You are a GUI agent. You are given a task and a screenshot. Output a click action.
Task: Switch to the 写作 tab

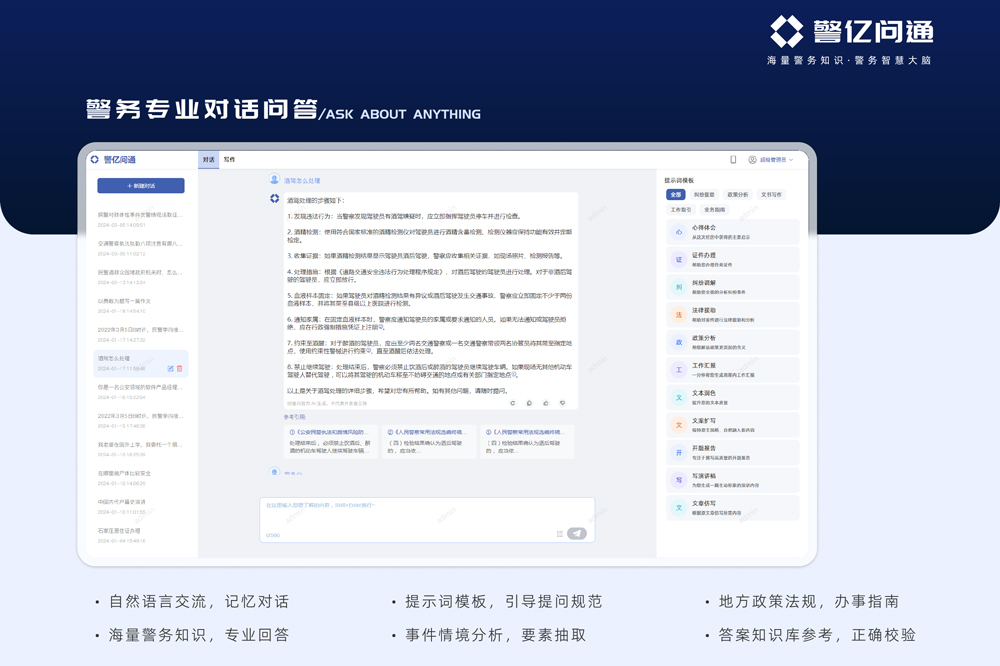pos(229,159)
